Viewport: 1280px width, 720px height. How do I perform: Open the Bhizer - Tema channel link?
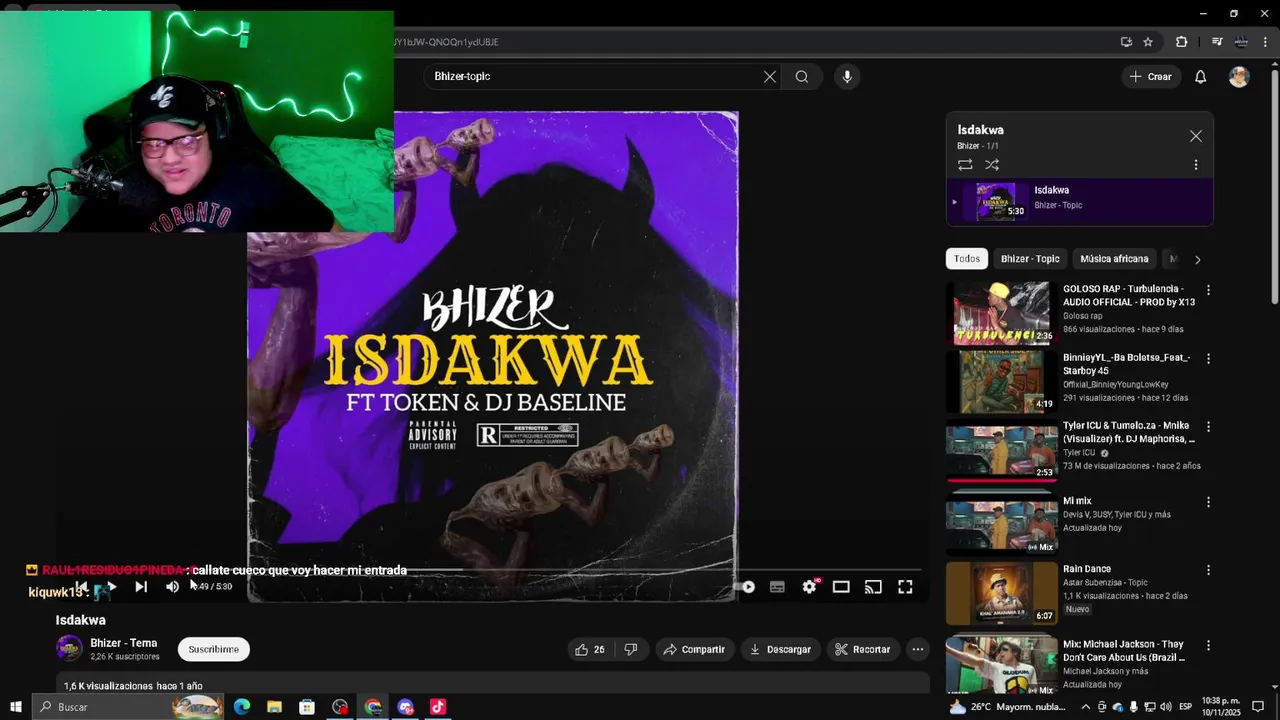pyautogui.click(x=124, y=643)
